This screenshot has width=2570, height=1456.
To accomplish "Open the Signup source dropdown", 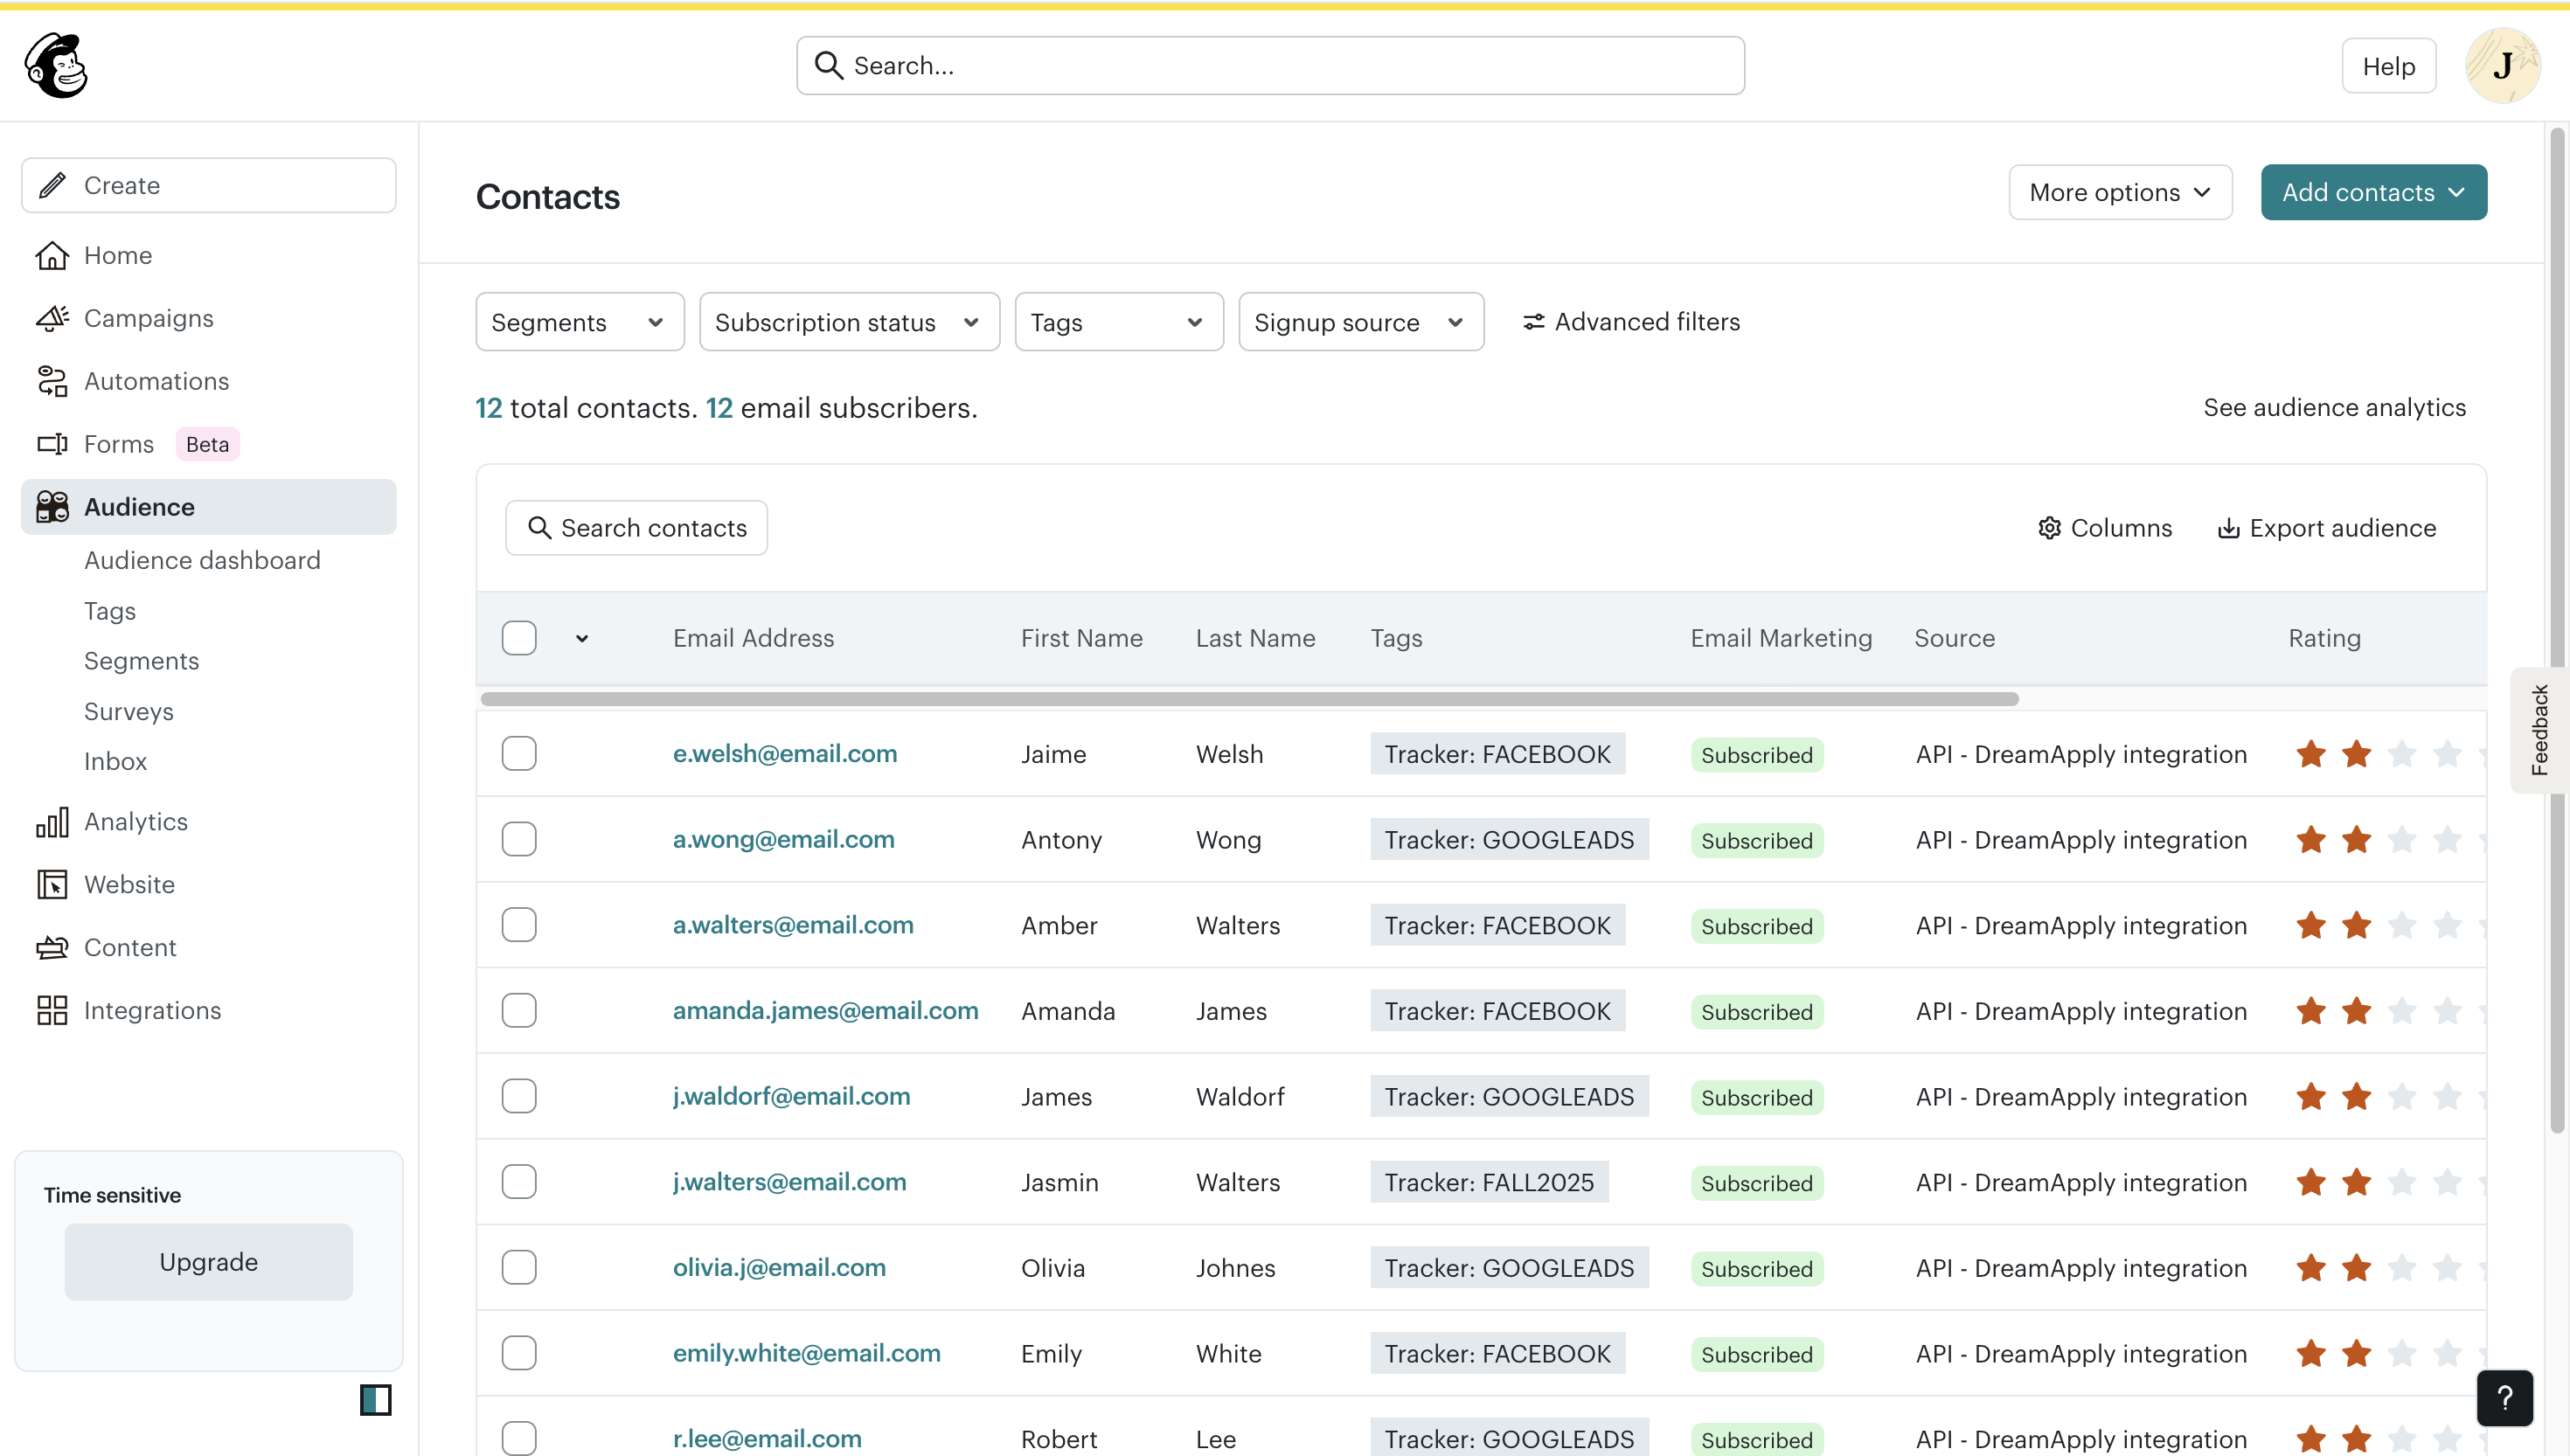I will (1361, 322).
